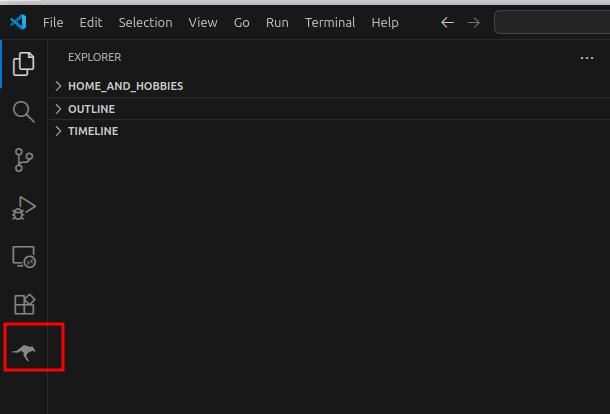Open the Edit menu

click(91, 22)
